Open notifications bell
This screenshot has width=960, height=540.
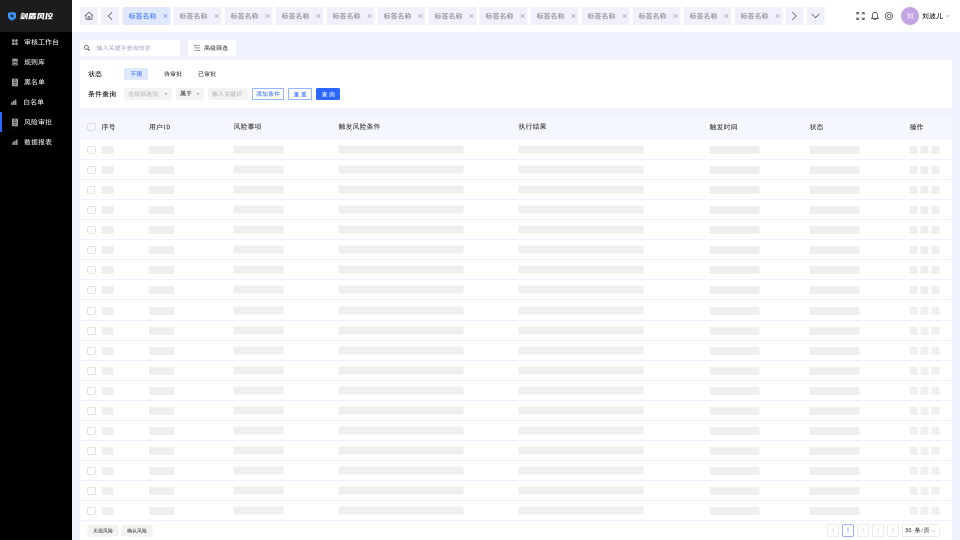click(875, 16)
